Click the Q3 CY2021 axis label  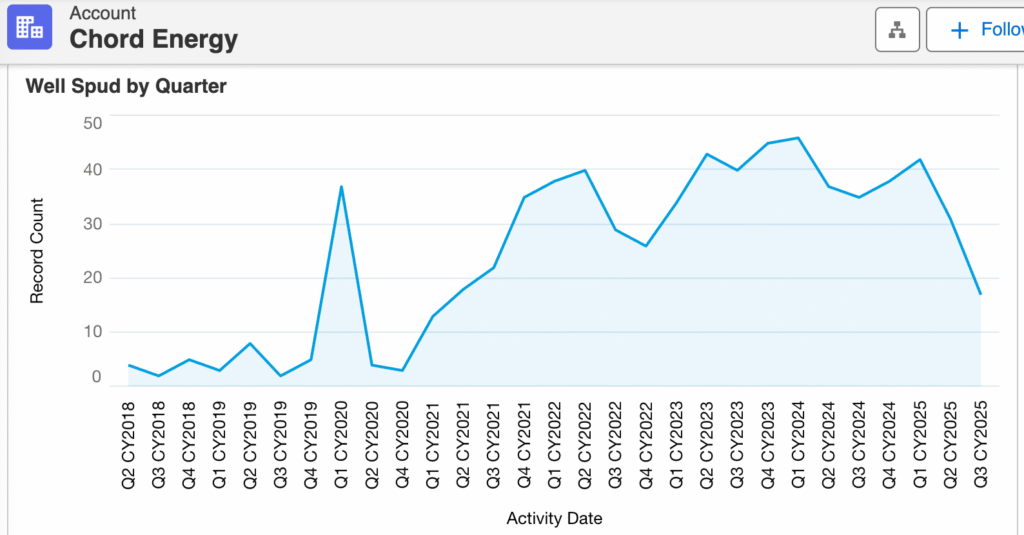click(x=494, y=446)
